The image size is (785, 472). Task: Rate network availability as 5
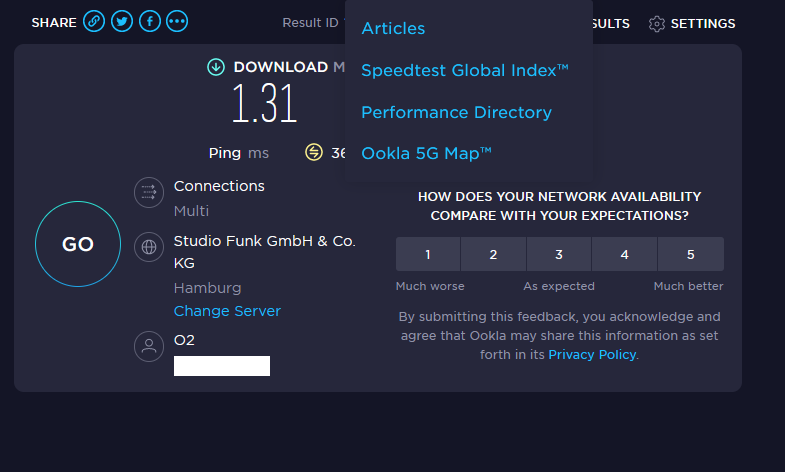691,254
